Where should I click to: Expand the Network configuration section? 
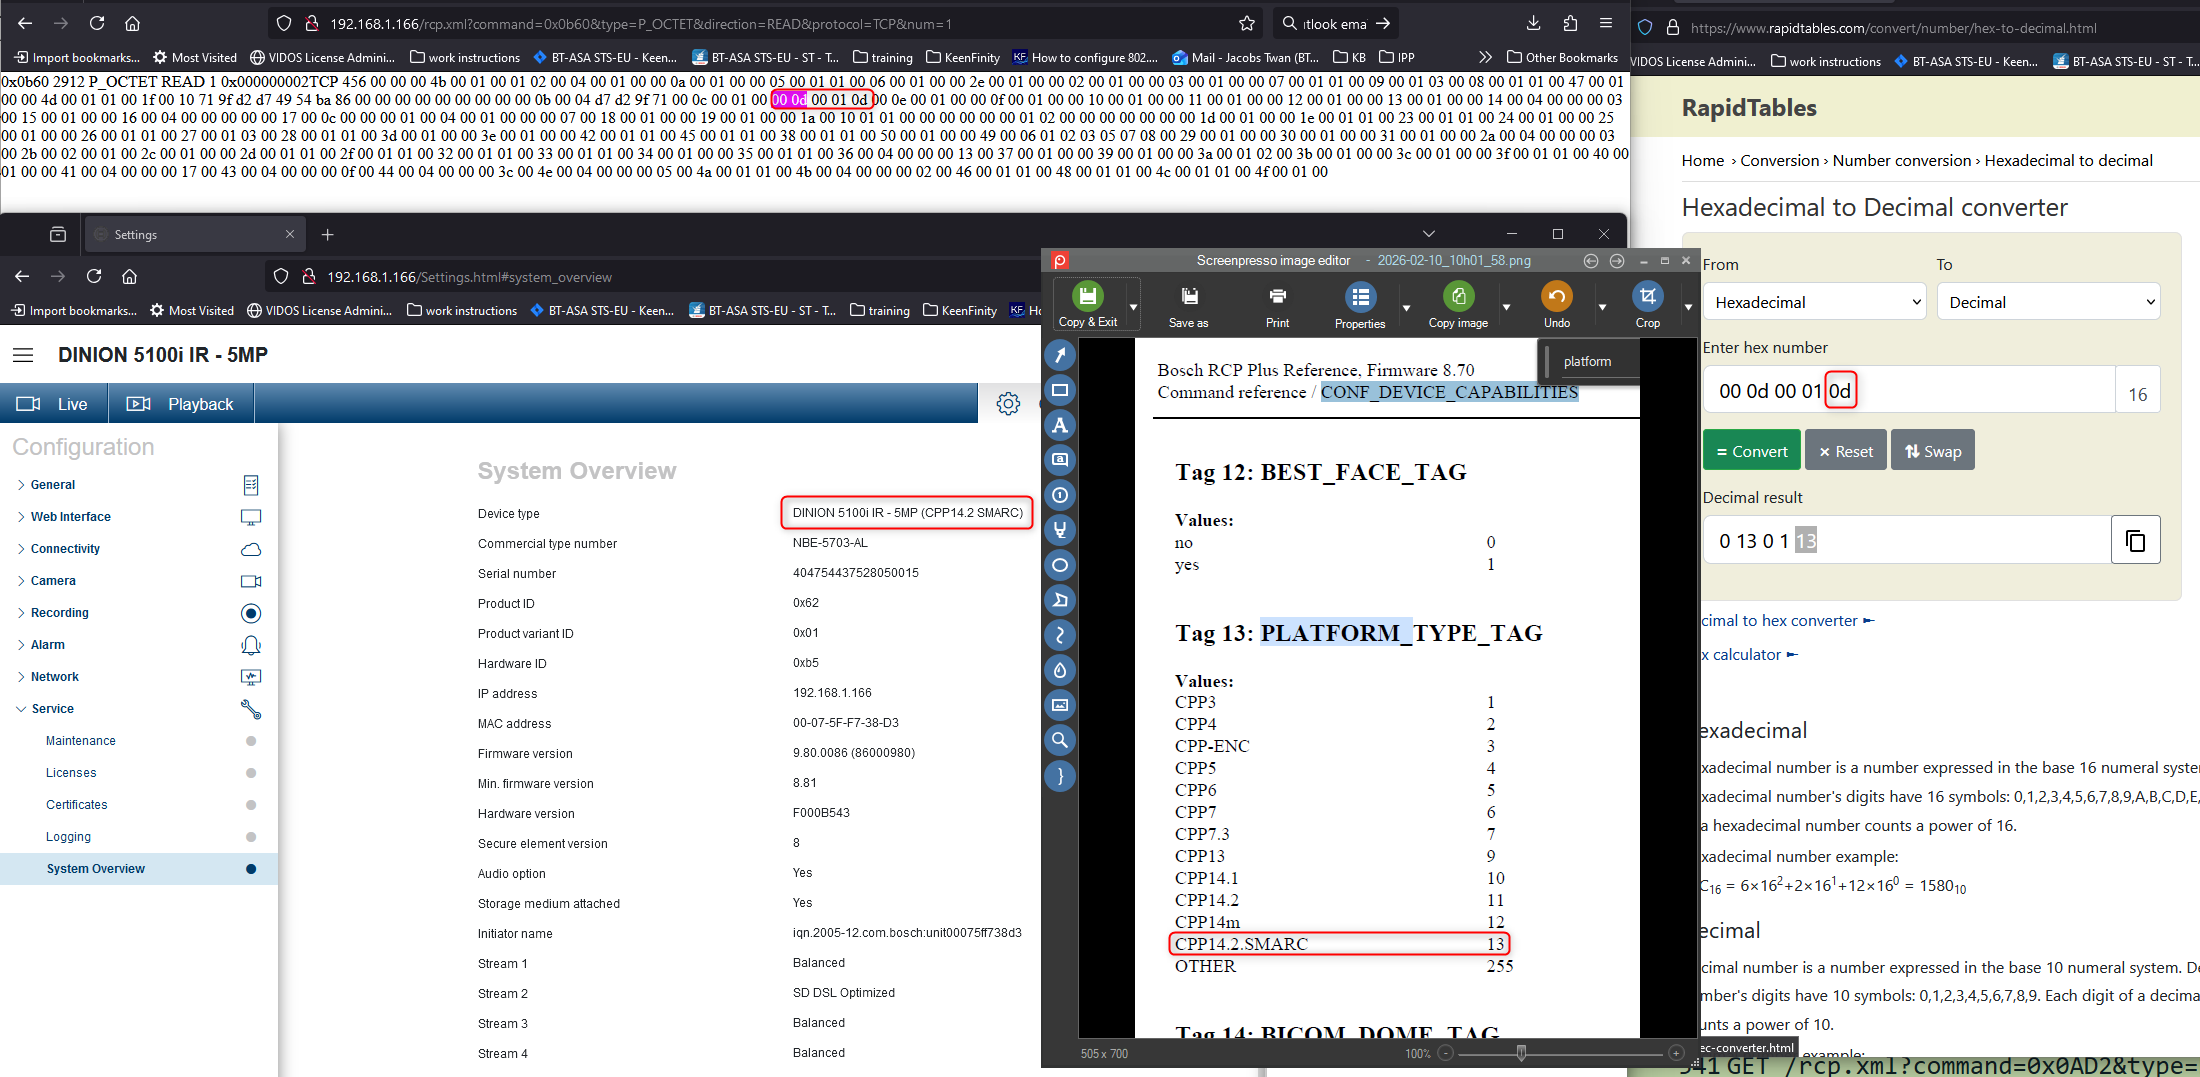click(x=54, y=677)
